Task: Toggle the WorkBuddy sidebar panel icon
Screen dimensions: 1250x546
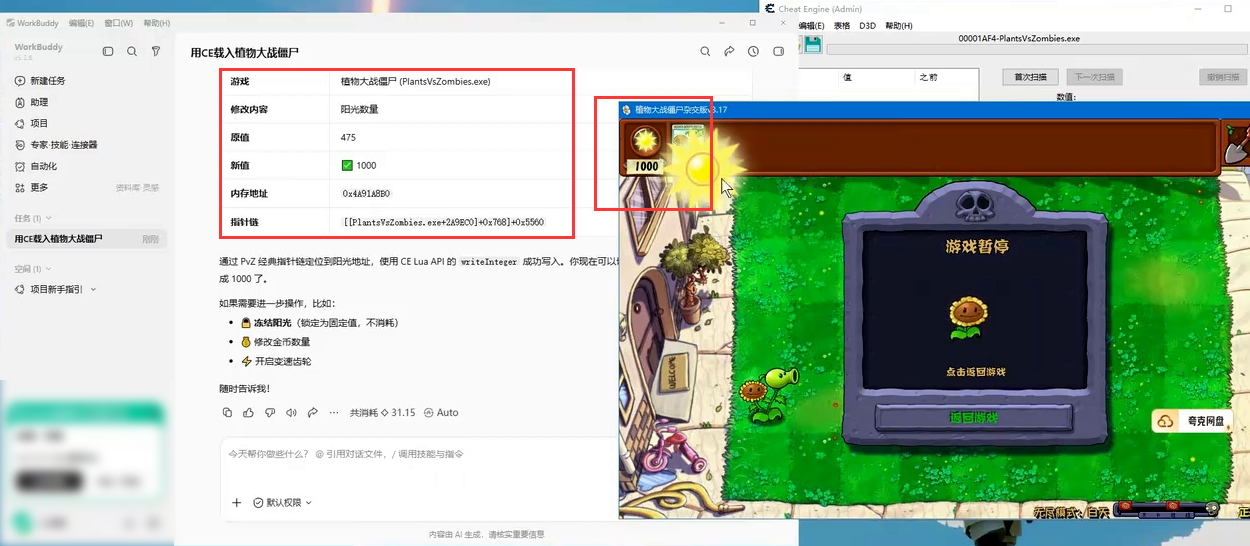Action: pyautogui.click(x=108, y=51)
